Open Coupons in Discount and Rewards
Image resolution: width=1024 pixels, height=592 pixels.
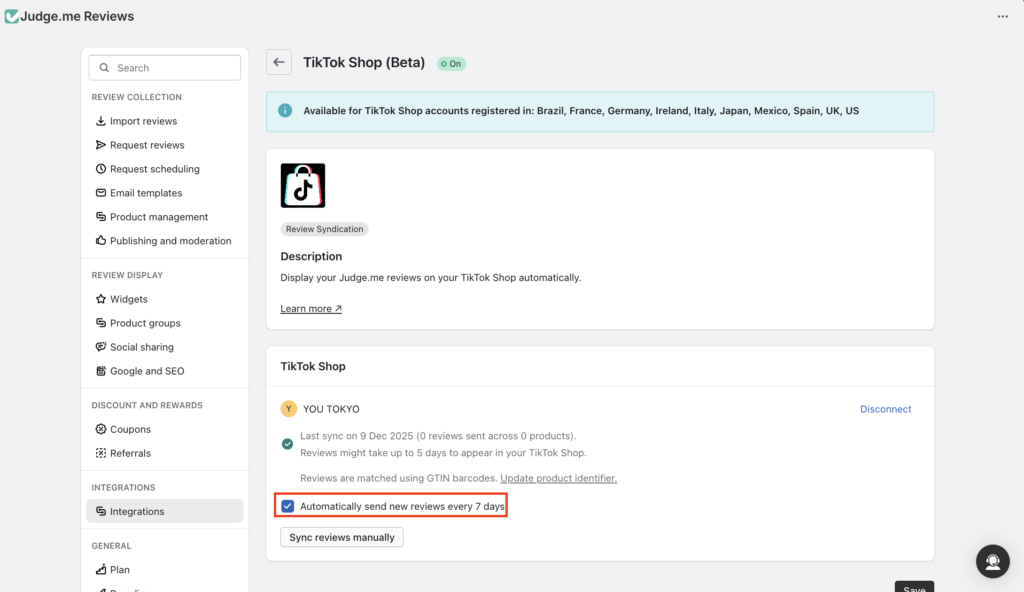point(130,429)
